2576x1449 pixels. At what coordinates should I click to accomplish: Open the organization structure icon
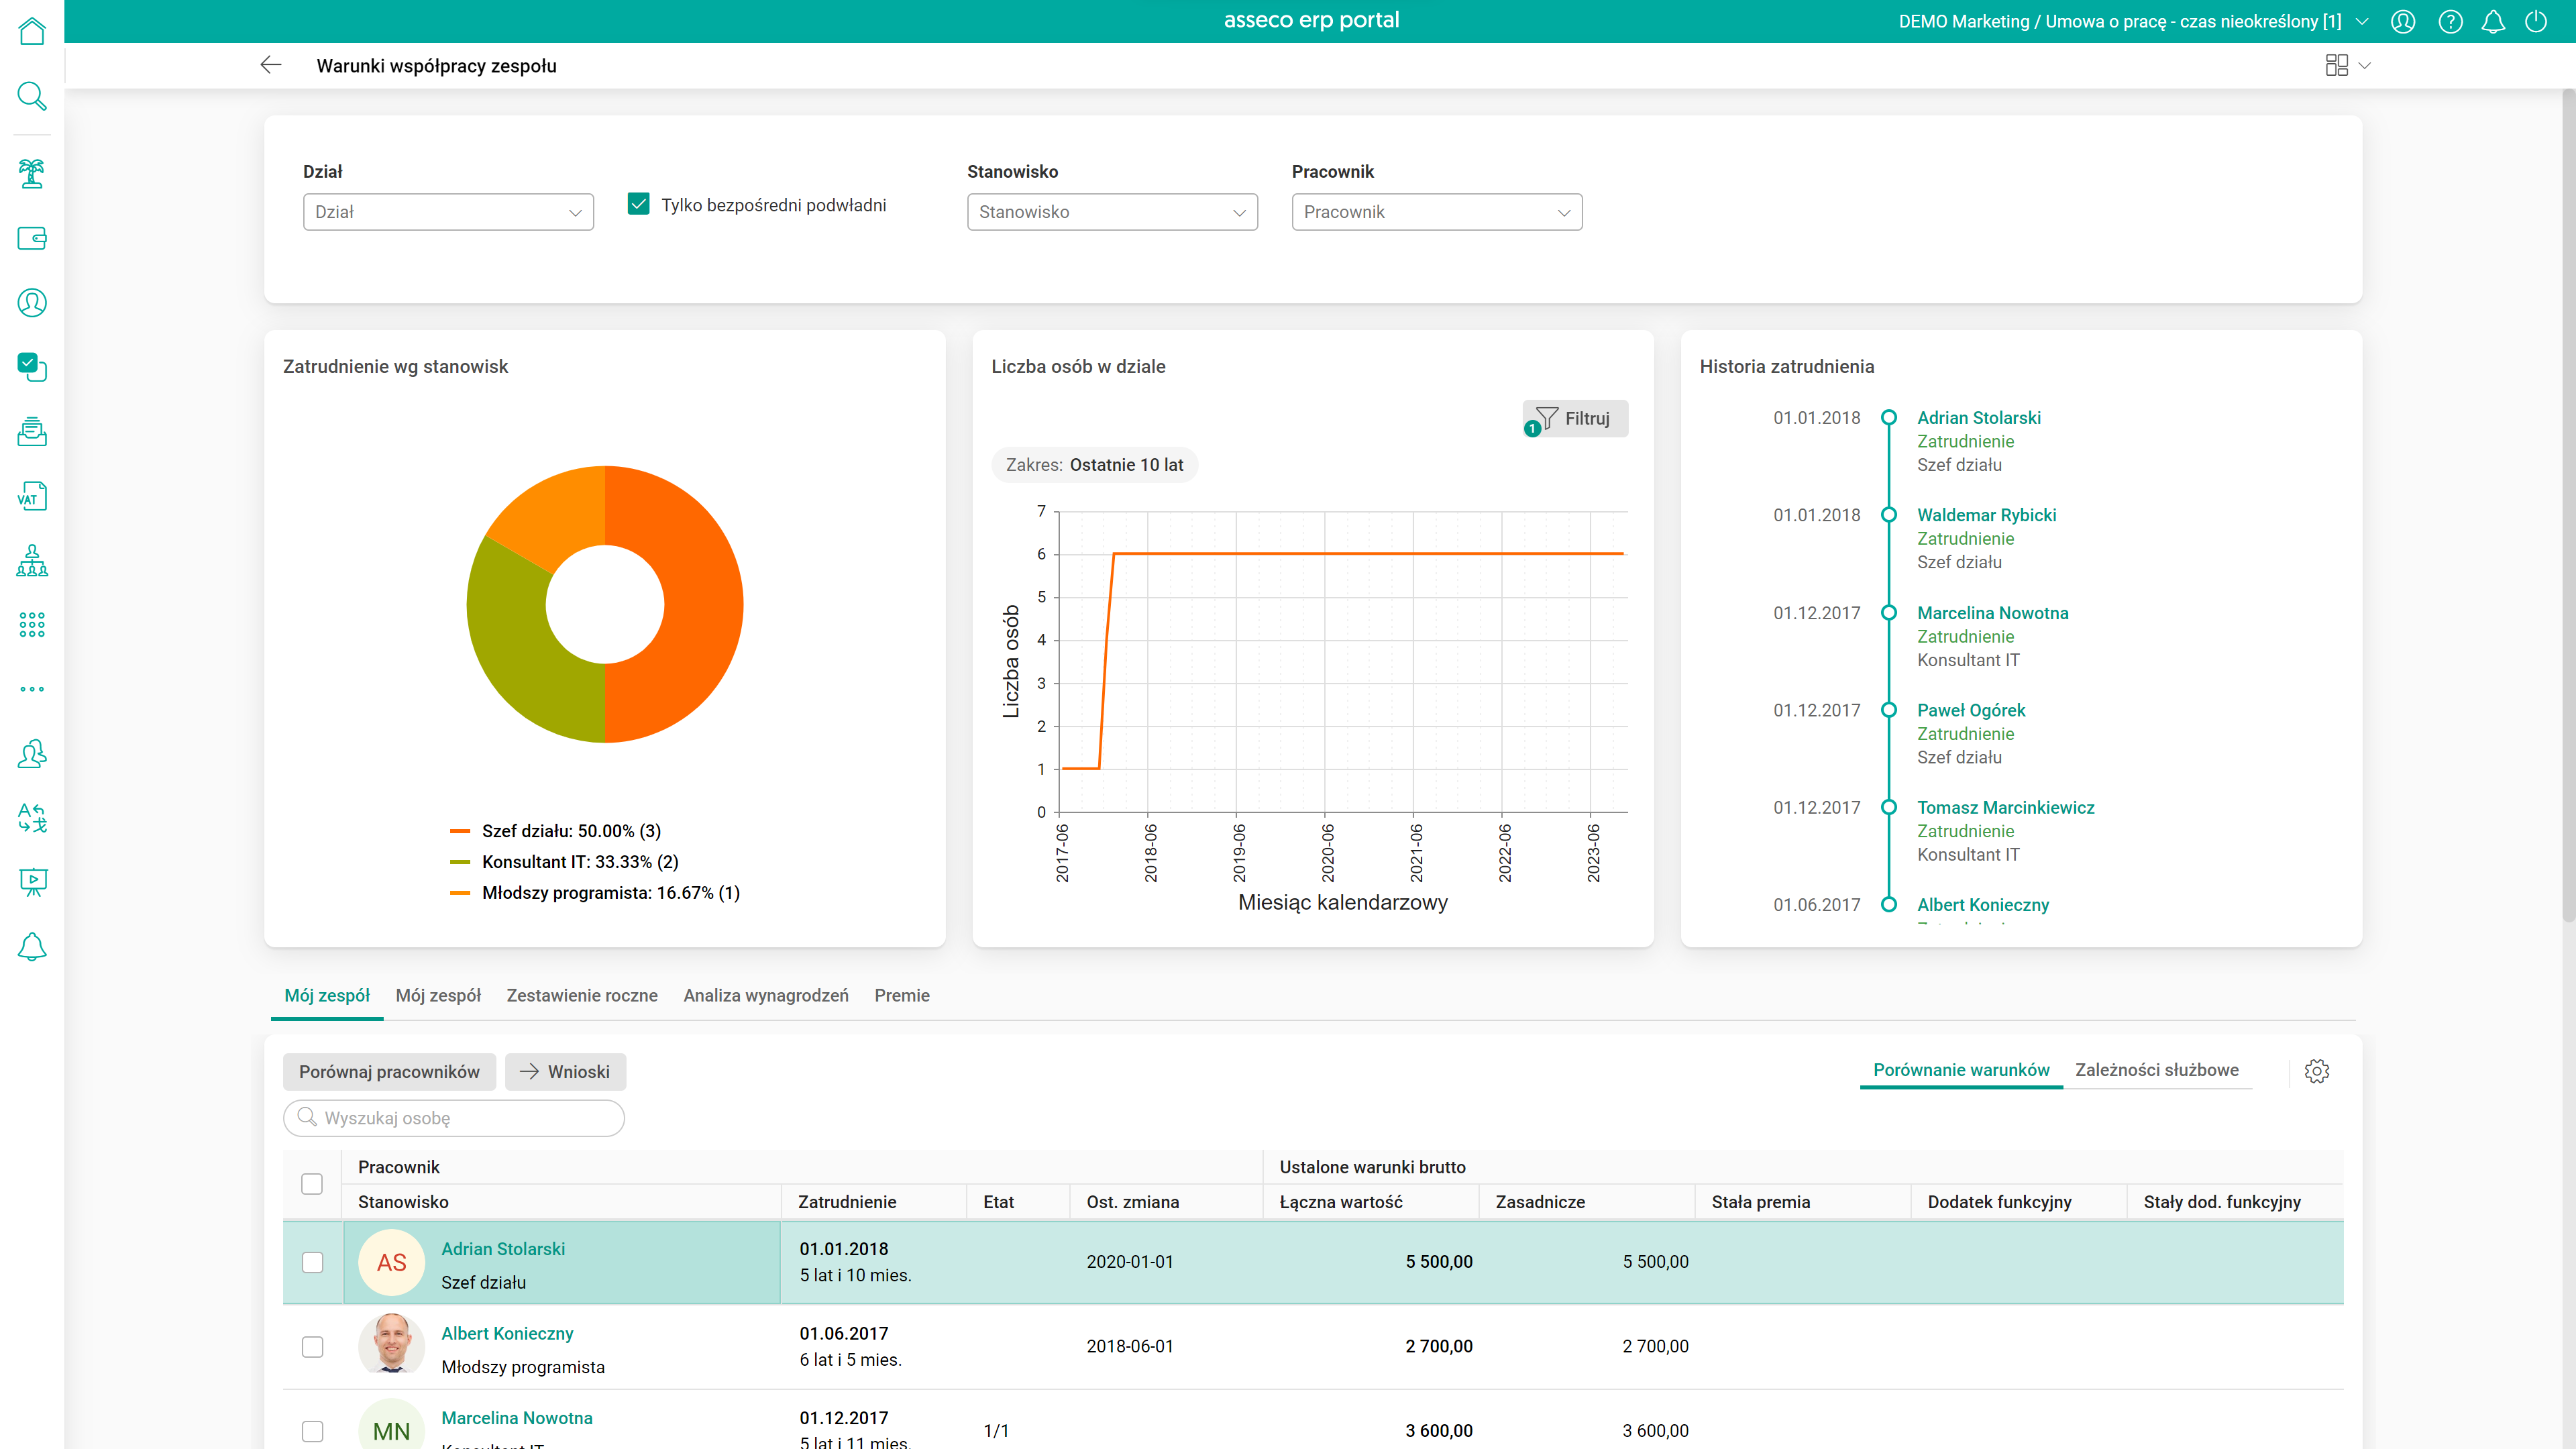pyautogui.click(x=32, y=561)
